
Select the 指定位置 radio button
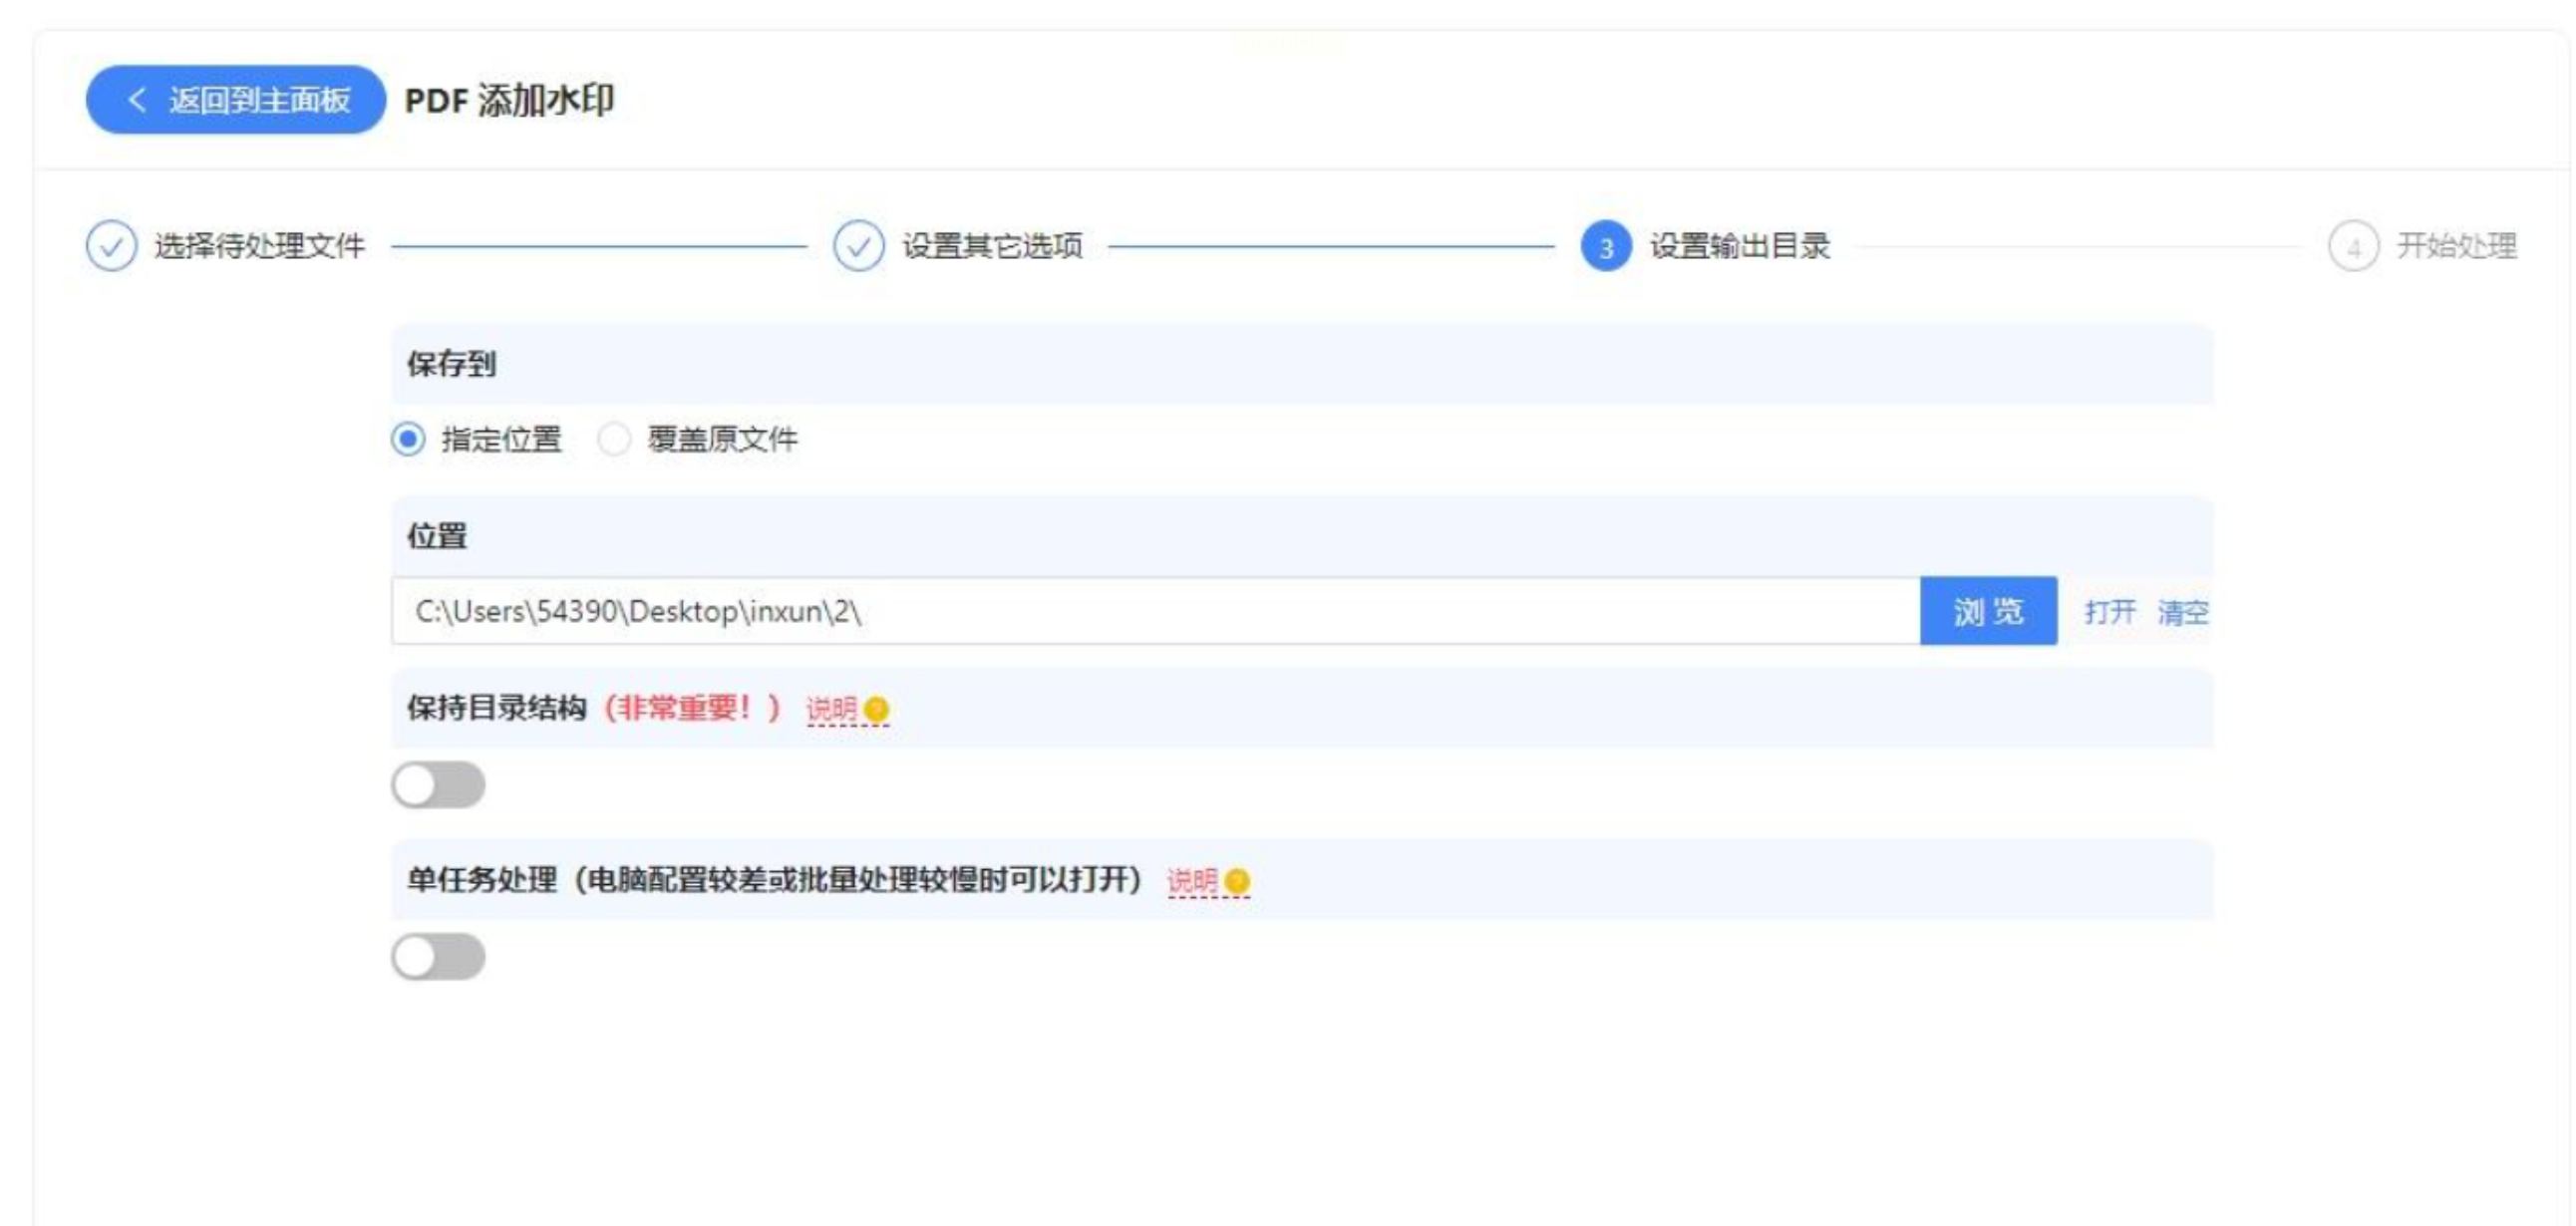coord(408,439)
